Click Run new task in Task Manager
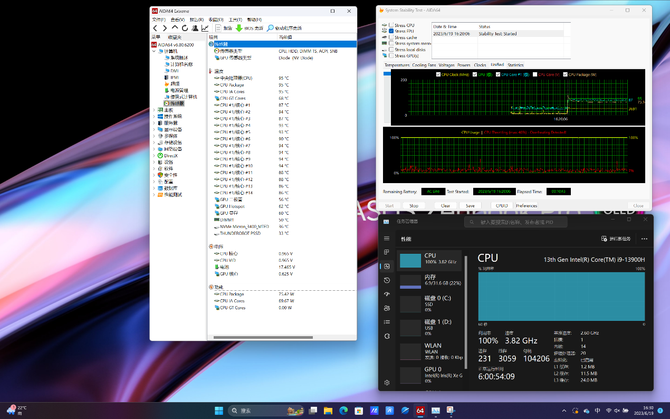The width and height of the screenshot is (670, 419). pos(616,239)
